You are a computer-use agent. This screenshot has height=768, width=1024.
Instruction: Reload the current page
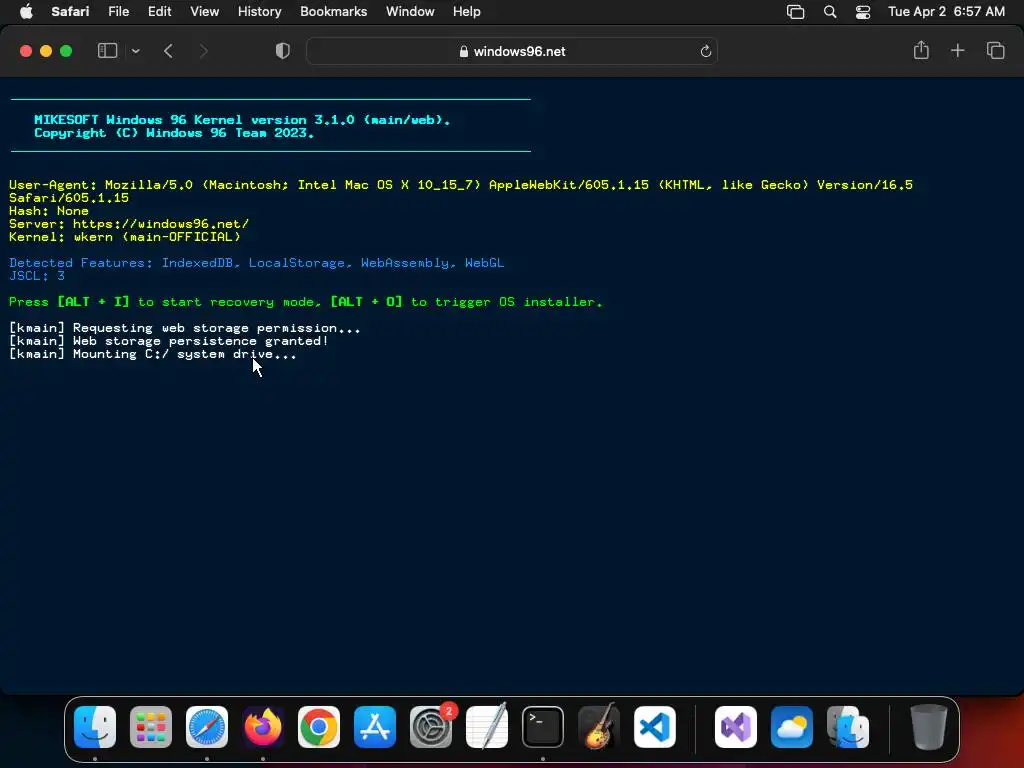[x=705, y=51]
